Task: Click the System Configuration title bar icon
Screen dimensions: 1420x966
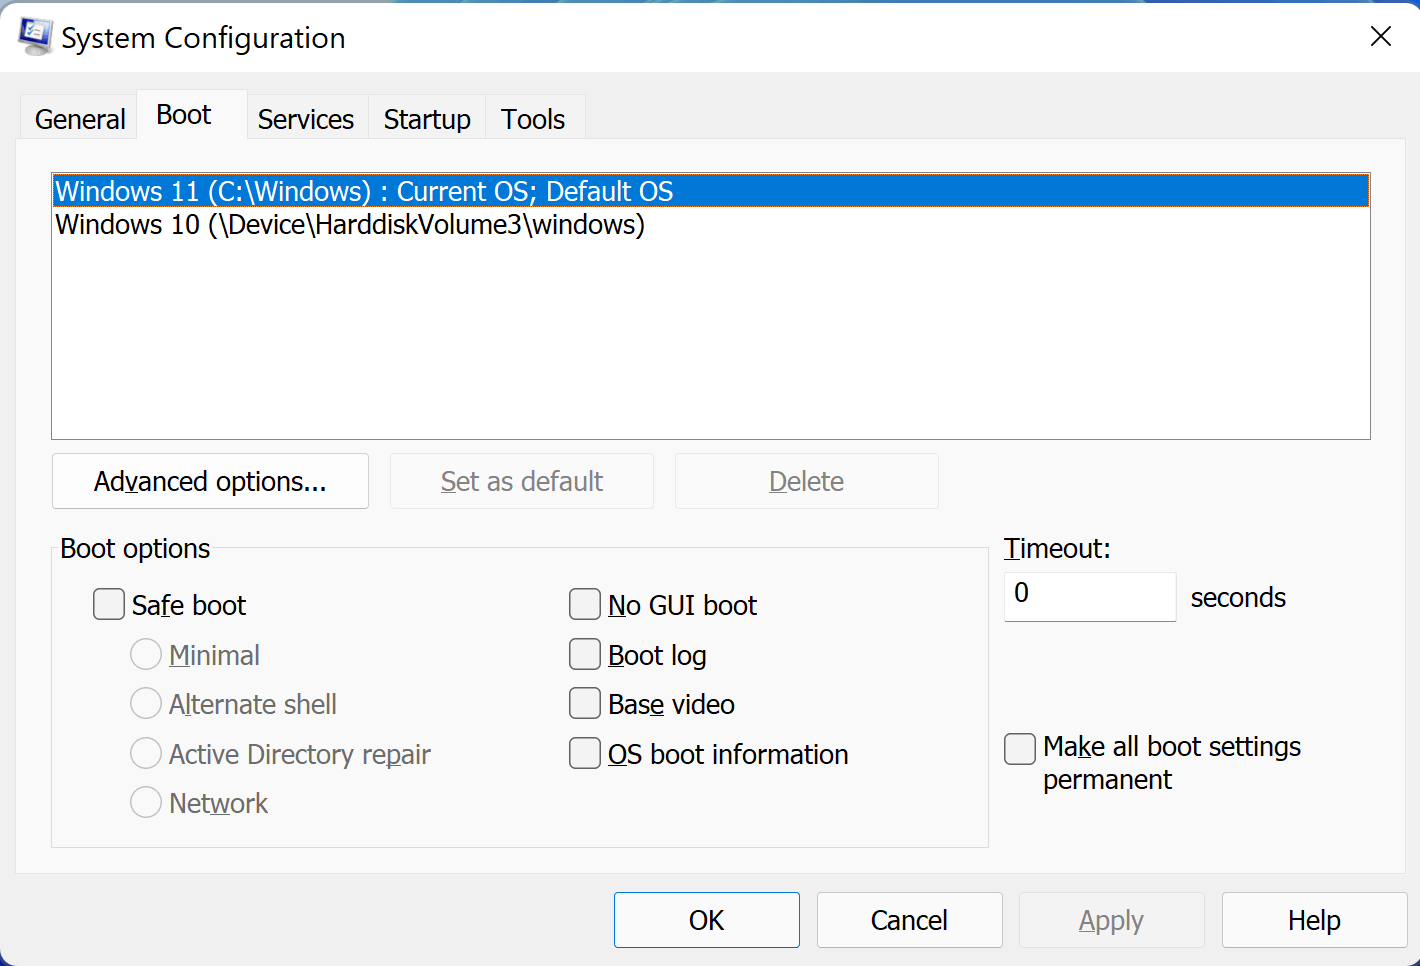Action: (x=35, y=37)
